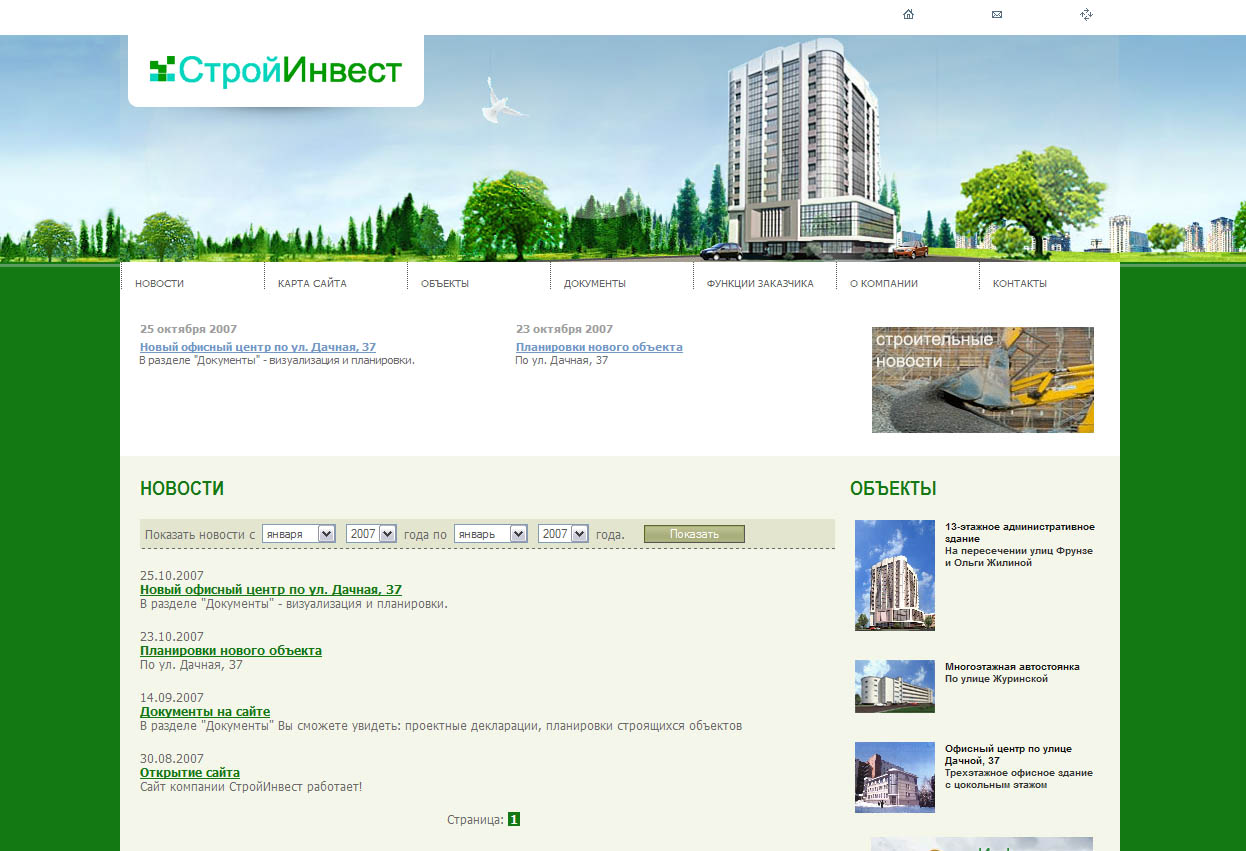Image resolution: width=1246 pixels, height=851 pixels.
Task: Open the Открытие сайта news link
Action: [x=190, y=773]
